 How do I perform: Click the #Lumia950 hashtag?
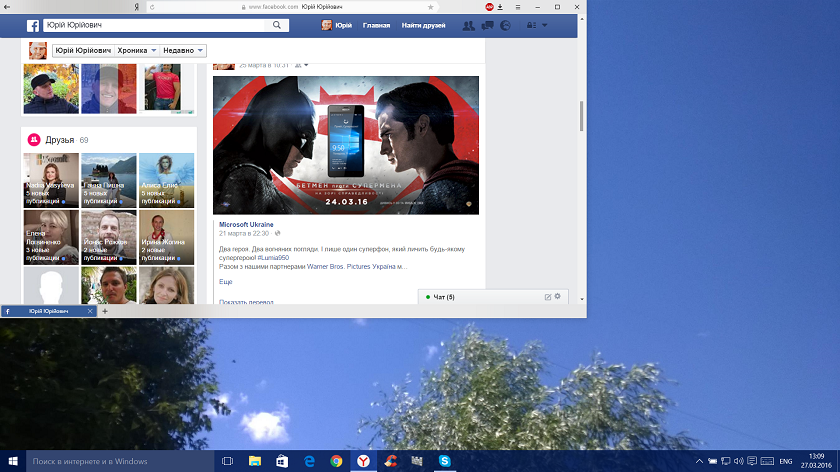coord(273,258)
